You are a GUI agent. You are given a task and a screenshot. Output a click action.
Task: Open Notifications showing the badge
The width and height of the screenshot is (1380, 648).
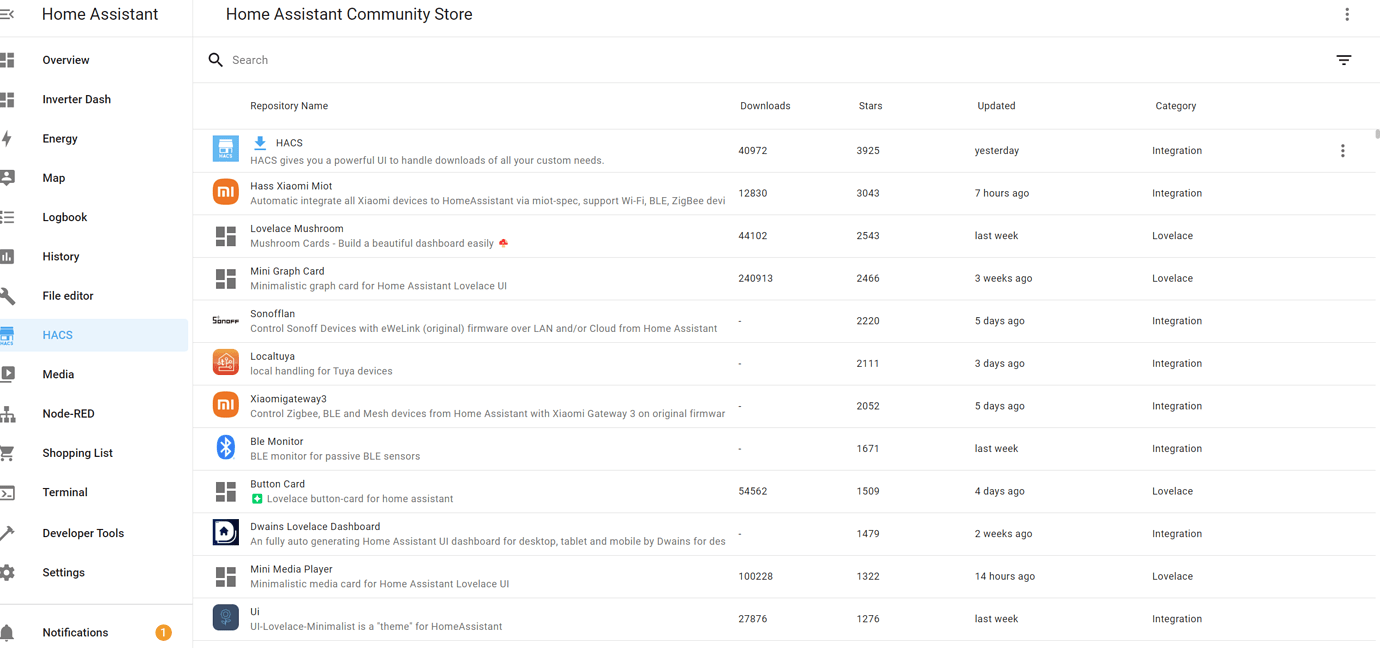[x=75, y=632]
